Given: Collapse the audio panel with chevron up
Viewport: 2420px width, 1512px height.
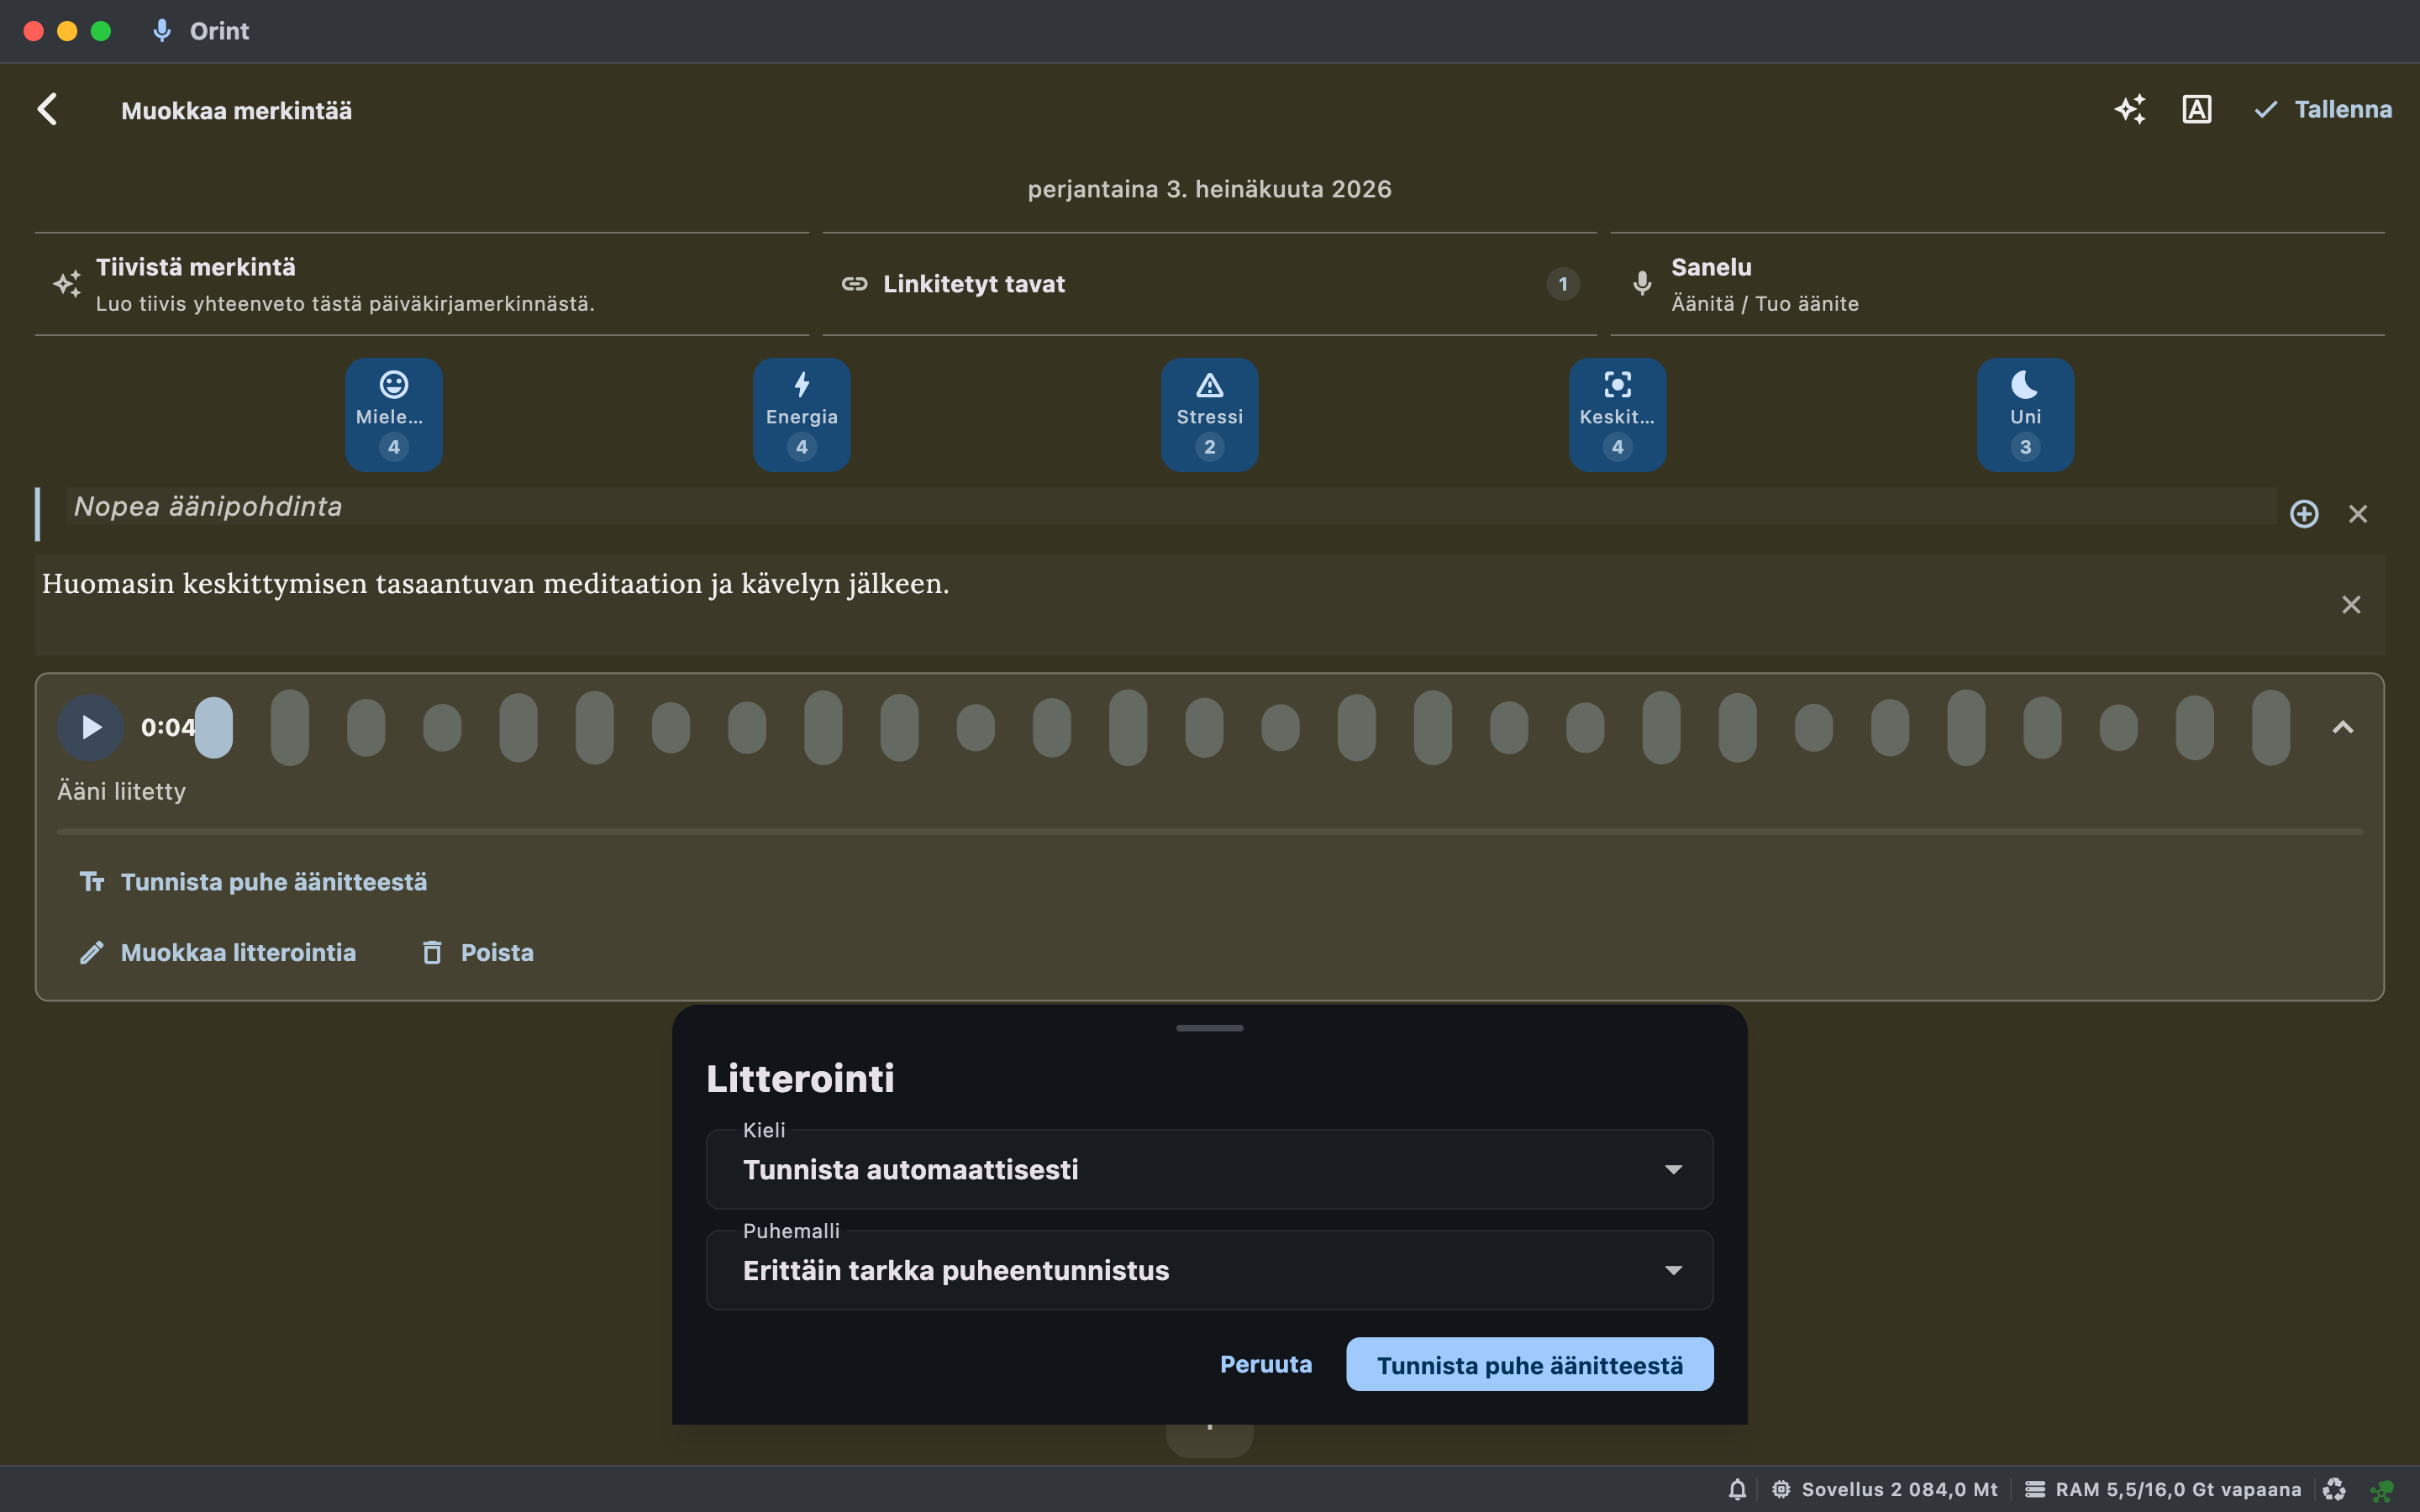Looking at the screenshot, I should click(x=2342, y=727).
